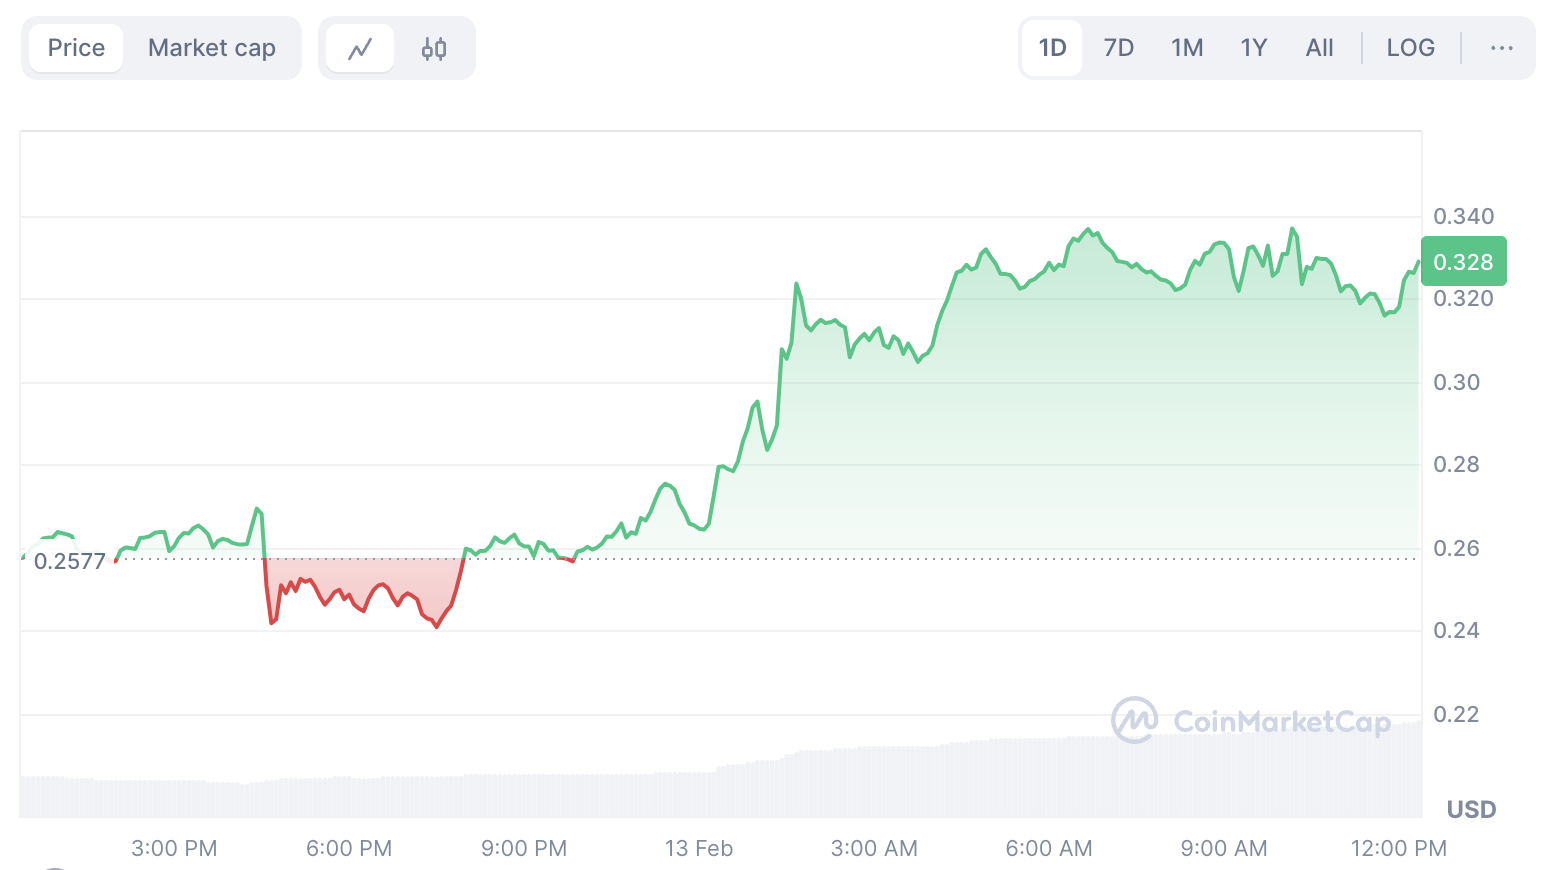Open the three-dot more options menu
Viewport: 1548px width, 870px height.
coord(1501,48)
